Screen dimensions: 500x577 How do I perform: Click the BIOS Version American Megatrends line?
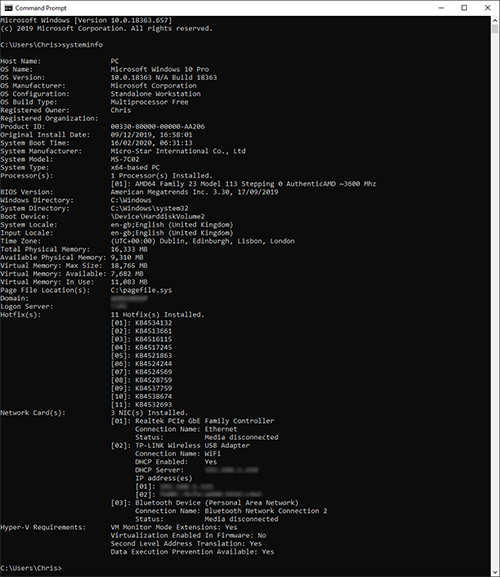[x=139, y=192]
